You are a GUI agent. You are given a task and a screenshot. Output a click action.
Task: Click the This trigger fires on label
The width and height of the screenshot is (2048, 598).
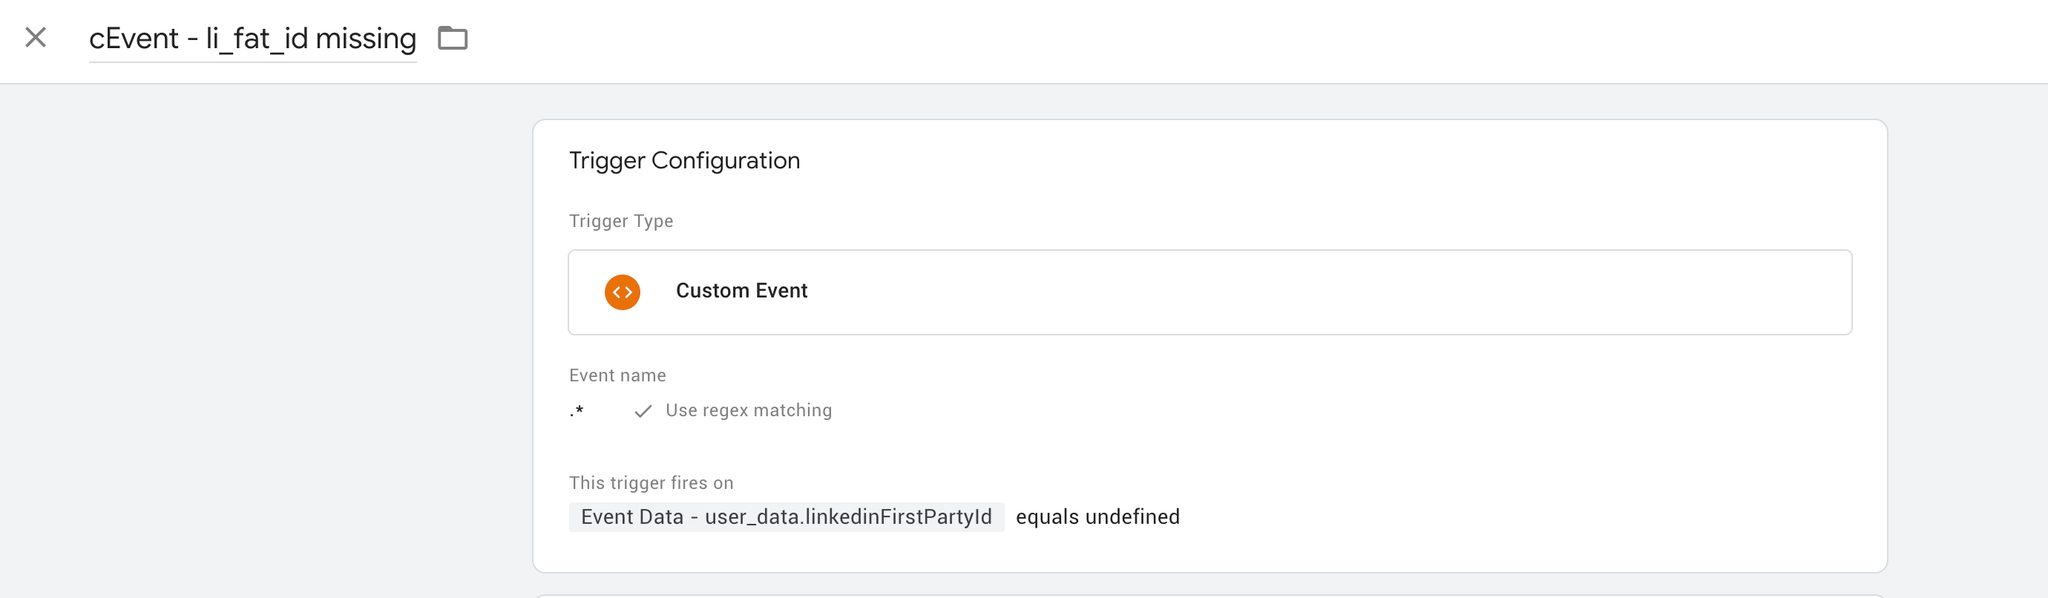tap(651, 483)
